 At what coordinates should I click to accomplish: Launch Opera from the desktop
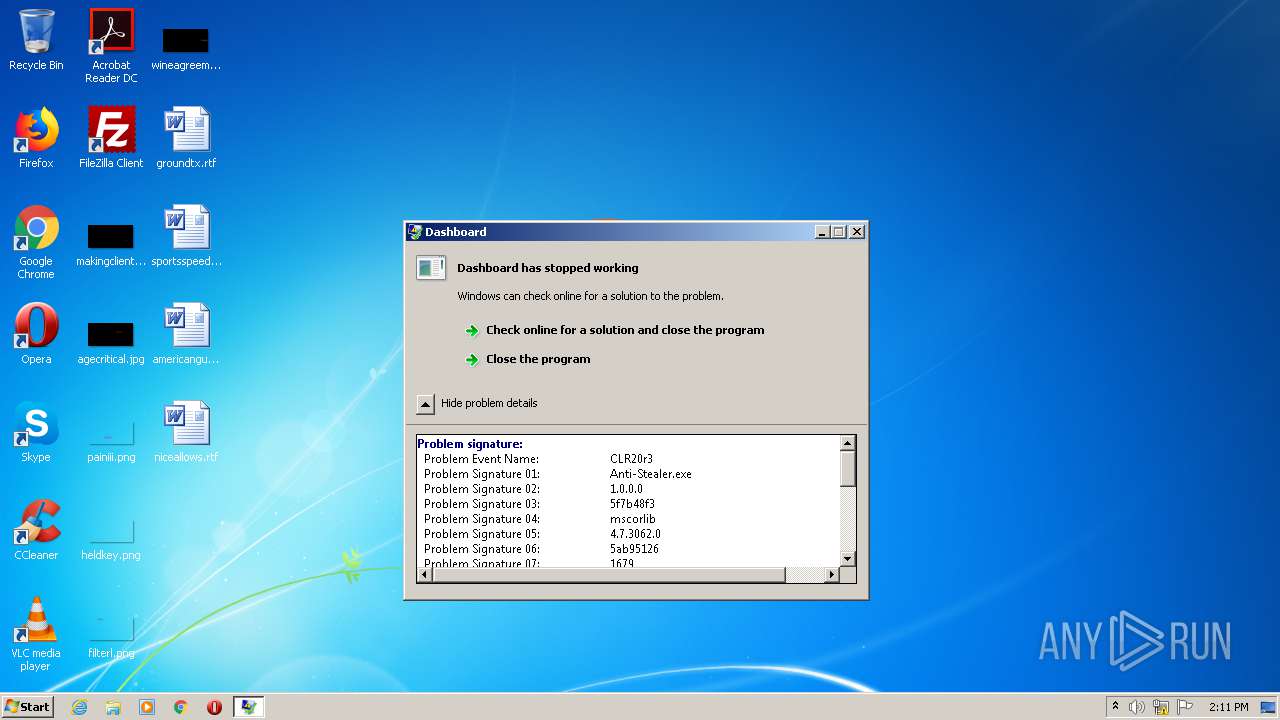click(36, 334)
